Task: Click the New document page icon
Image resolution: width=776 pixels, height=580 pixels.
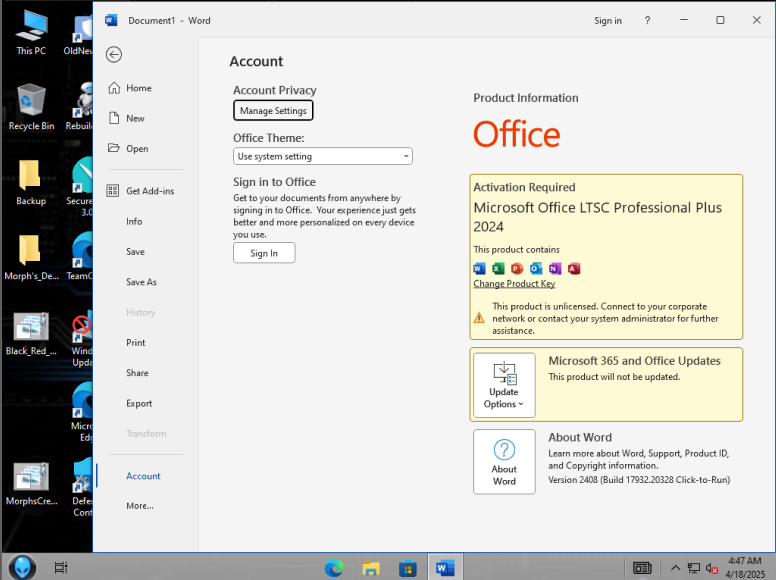Action: pos(114,118)
